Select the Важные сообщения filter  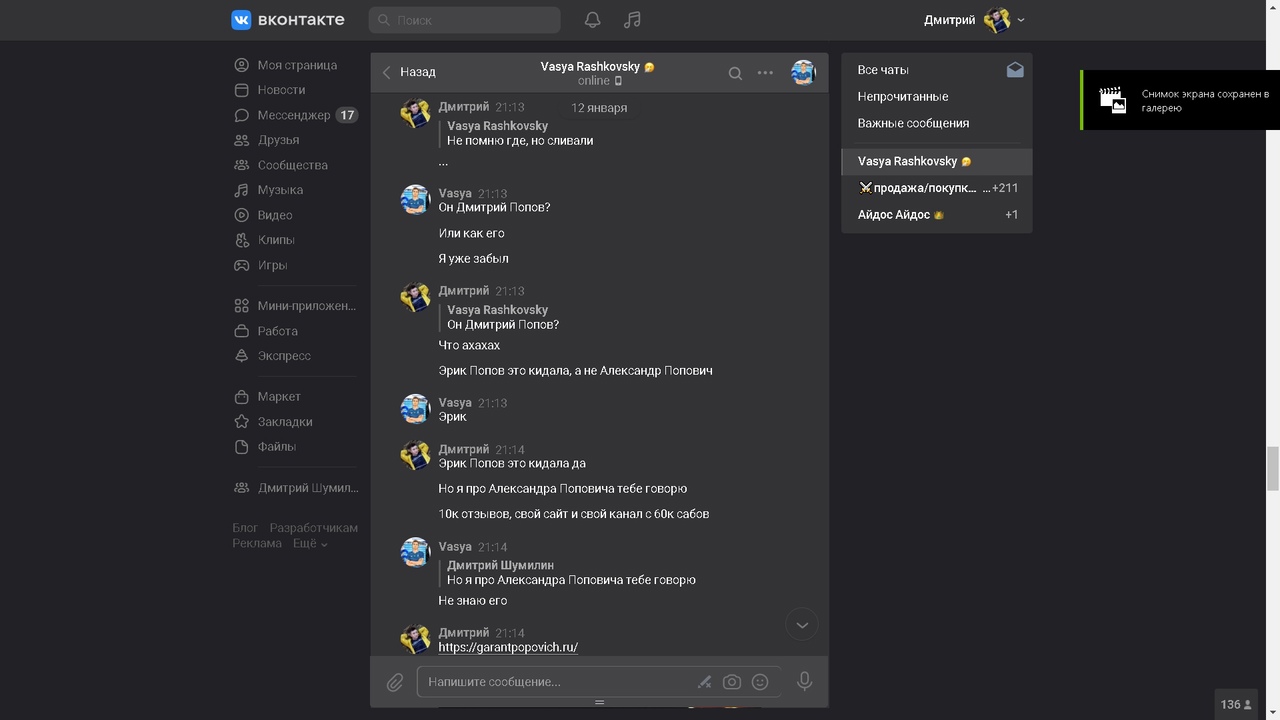point(912,123)
